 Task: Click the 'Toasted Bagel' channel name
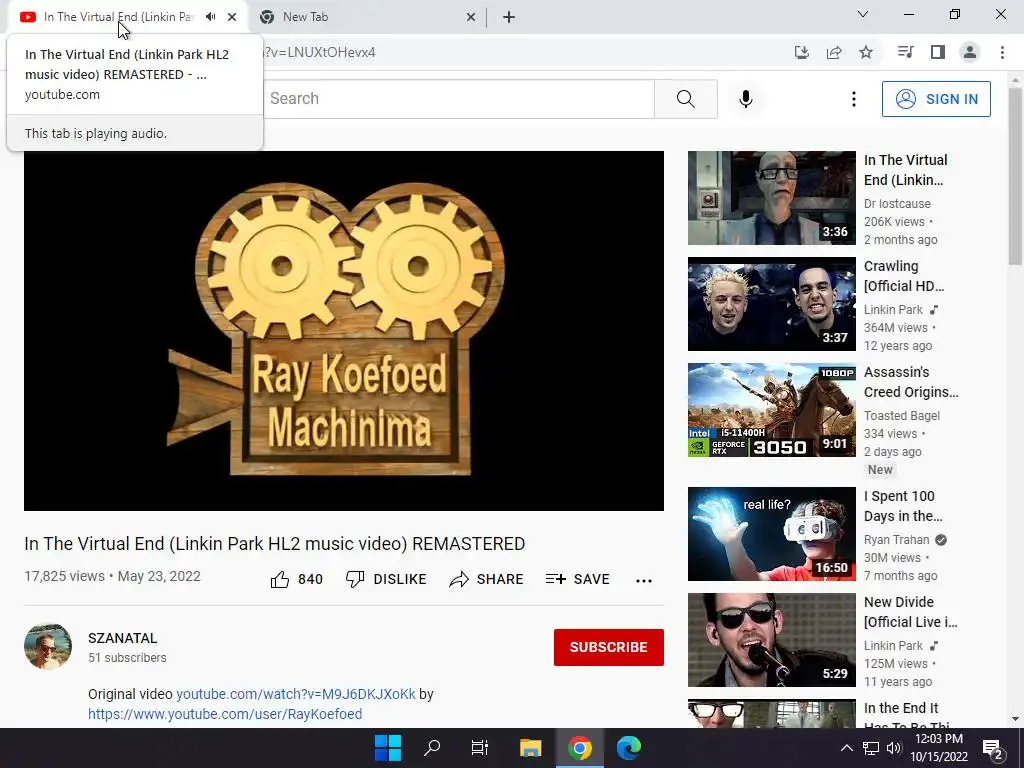(x=902, y=415)
